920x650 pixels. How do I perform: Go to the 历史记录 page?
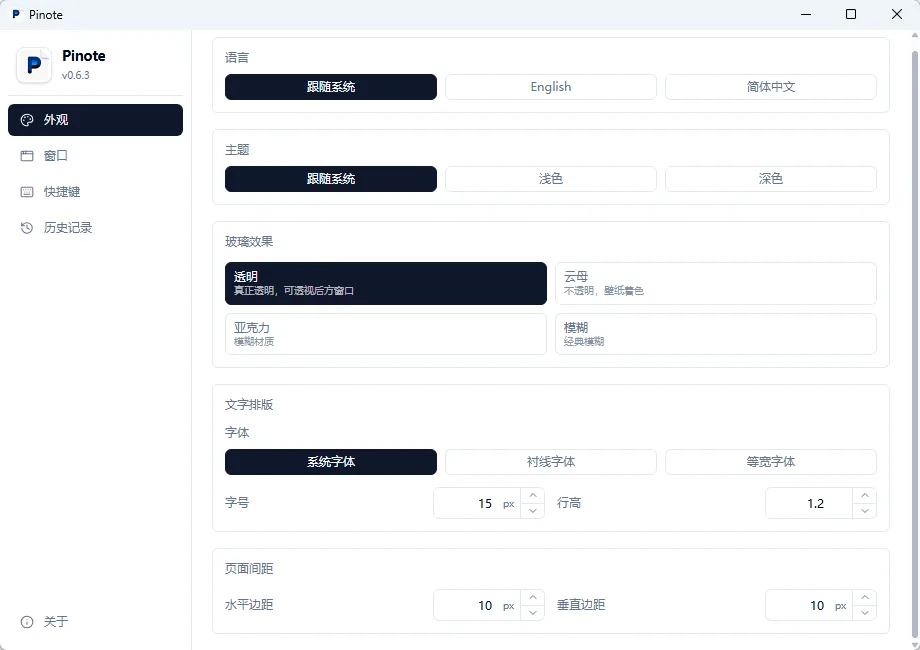pos(95,228)
